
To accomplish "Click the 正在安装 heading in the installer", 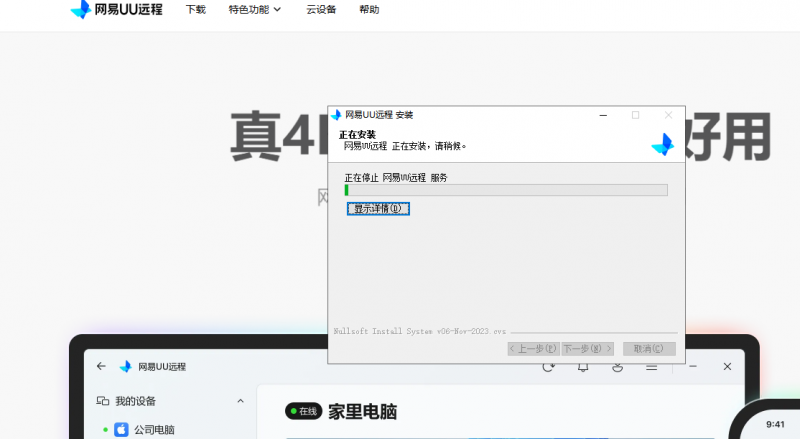I will pos(357,135).
